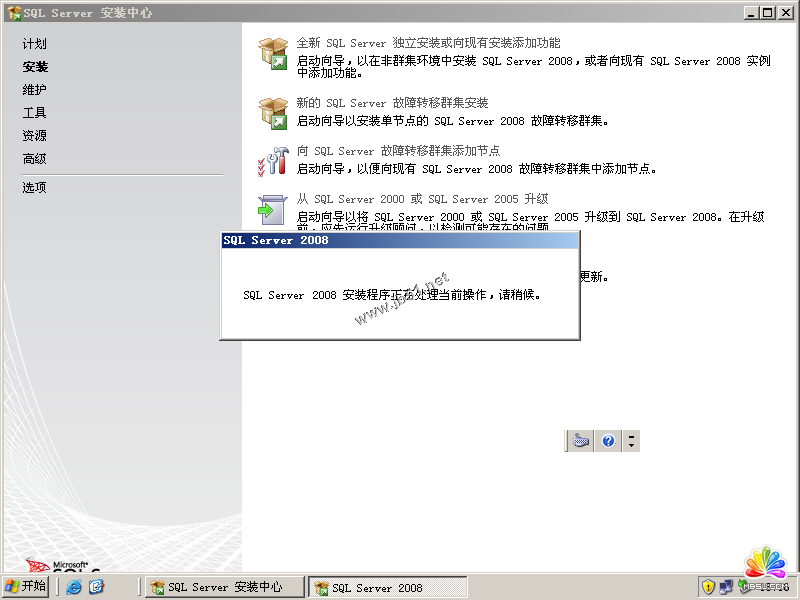
Task: Click link 全新 SQL Server 独立安装
Action: [428, 44]
